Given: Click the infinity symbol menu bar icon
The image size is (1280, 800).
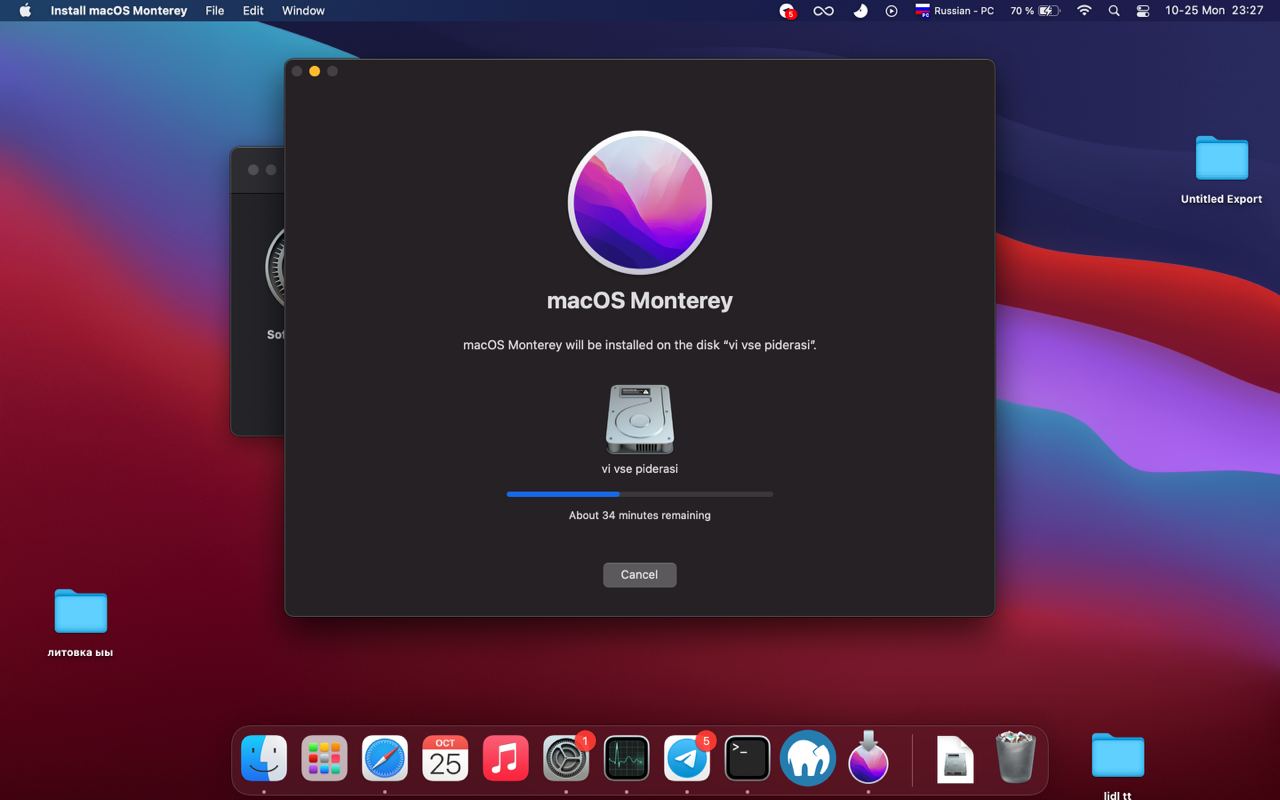Looking at the screenshot, I should 823,11.
